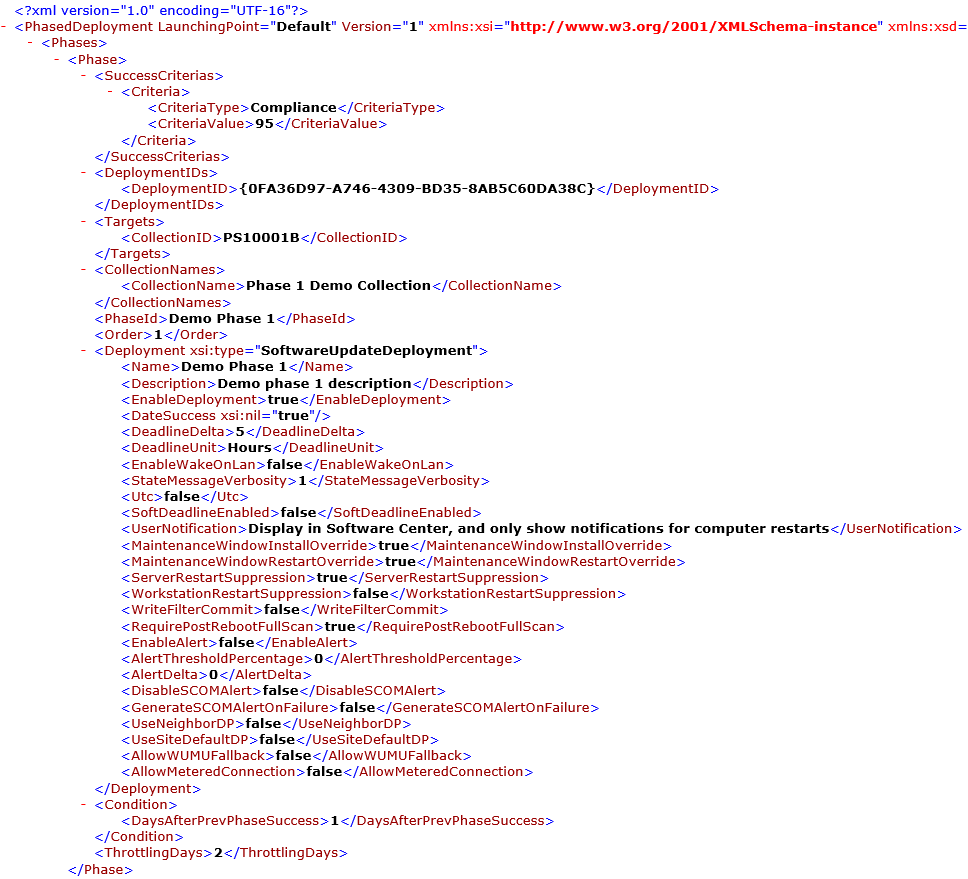Screen dimensions: 968x879
Task: Click the closing /Condition tag
Action: click(139, 836)
